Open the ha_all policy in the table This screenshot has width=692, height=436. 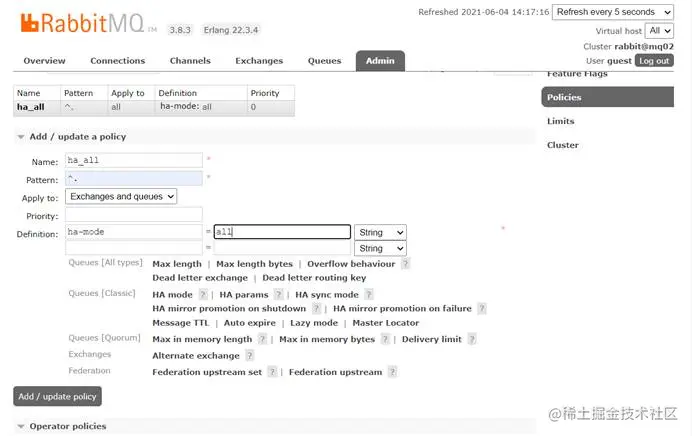pyautogui.click(x=30, y=107)
